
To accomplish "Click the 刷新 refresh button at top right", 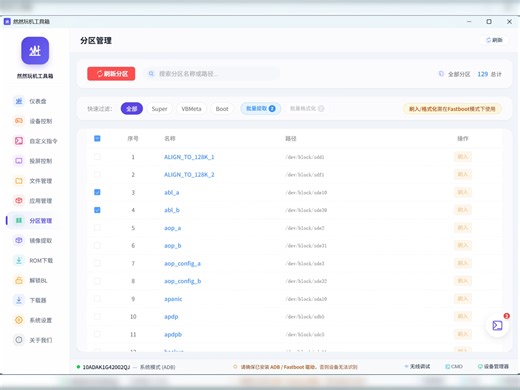I will coord(494,40).
